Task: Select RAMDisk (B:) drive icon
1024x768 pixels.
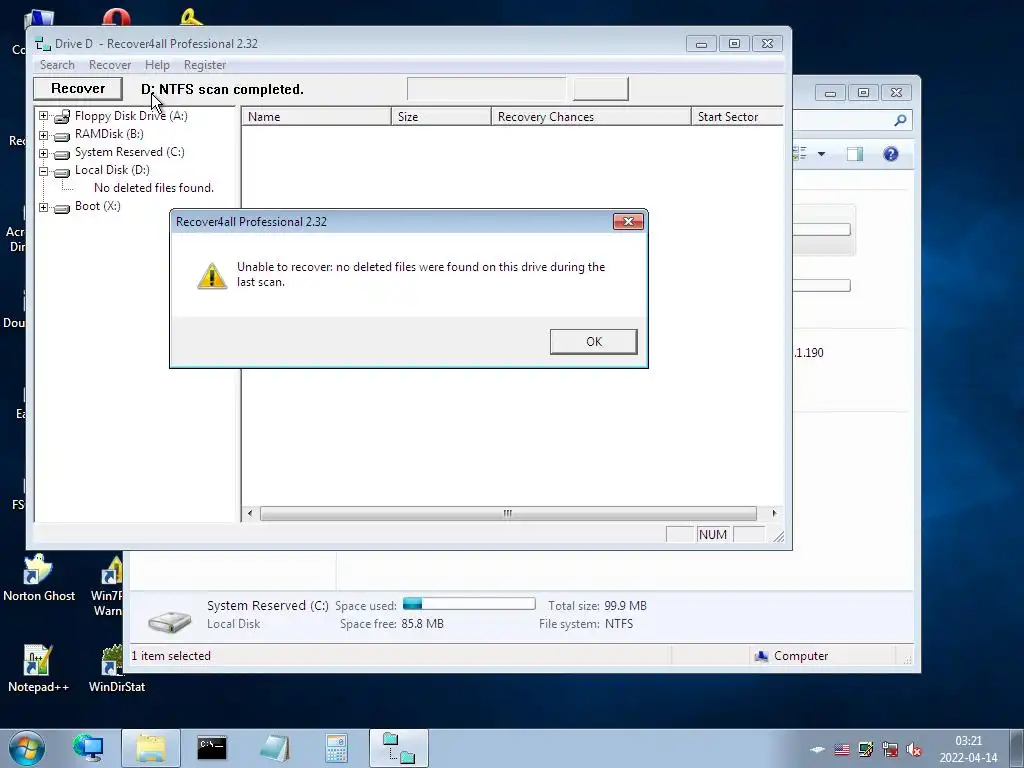Action: coord(62,136)
